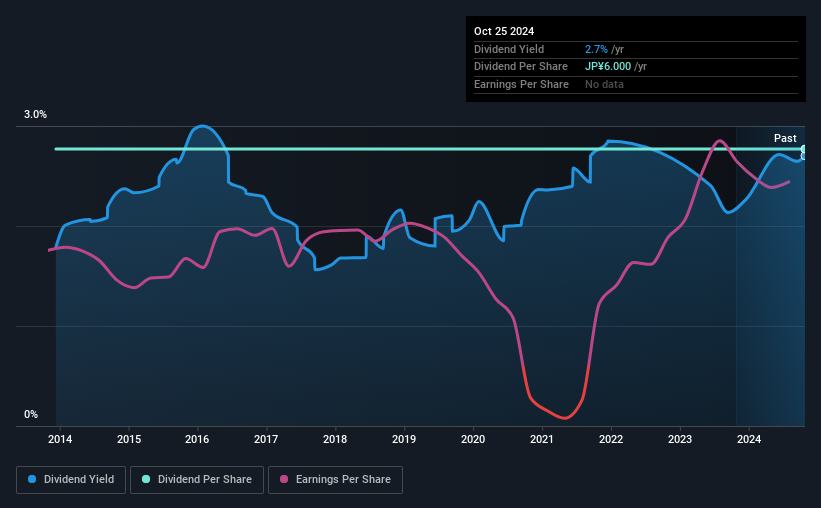Viewport: 821px width, 508px height.
Task: Click the 2015 x-axis label
Action: (x=129, y=439)
